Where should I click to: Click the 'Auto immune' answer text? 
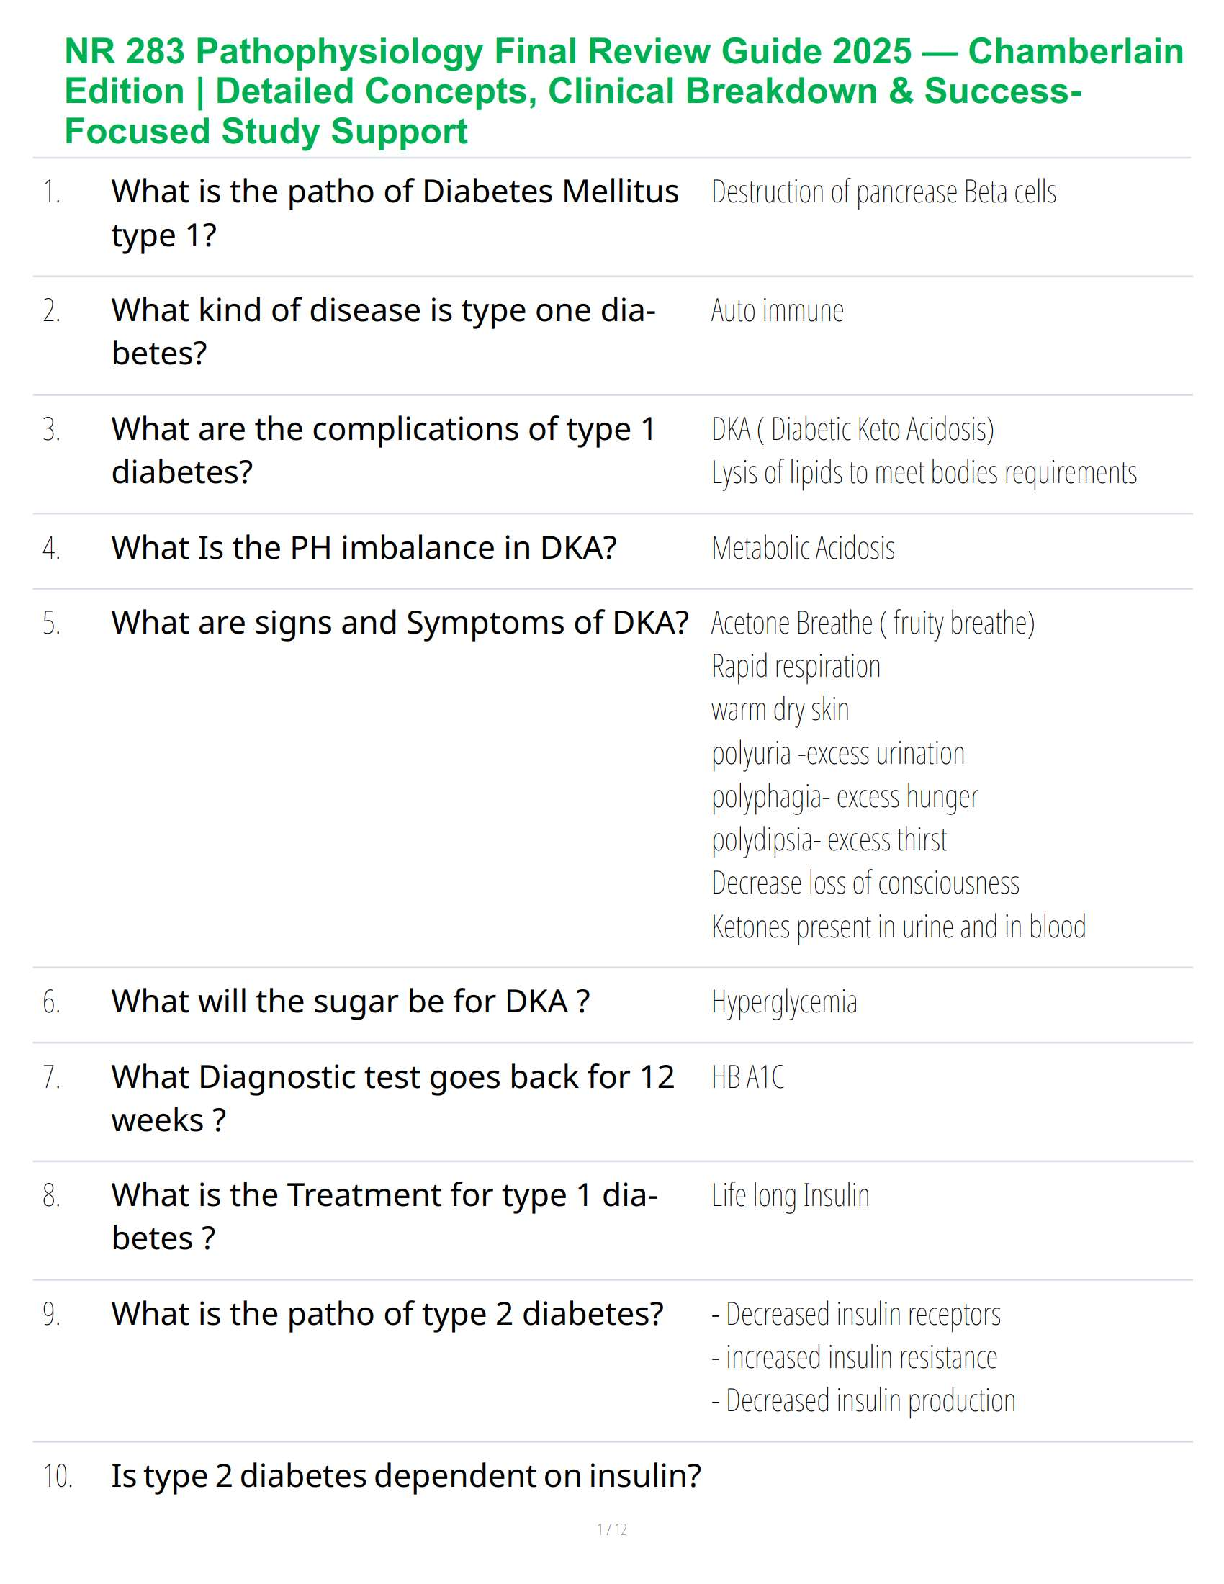click(777, 311)
